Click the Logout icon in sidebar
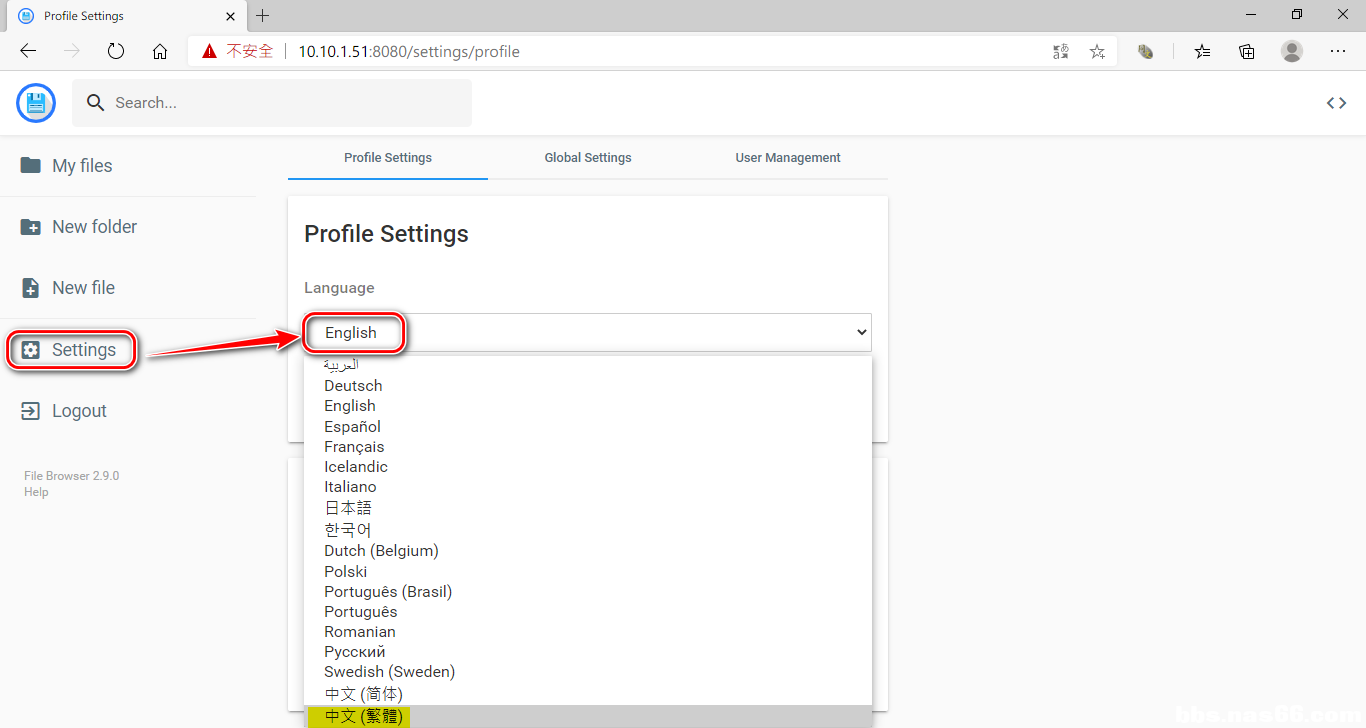1366x728 pixels. point(31,411)
